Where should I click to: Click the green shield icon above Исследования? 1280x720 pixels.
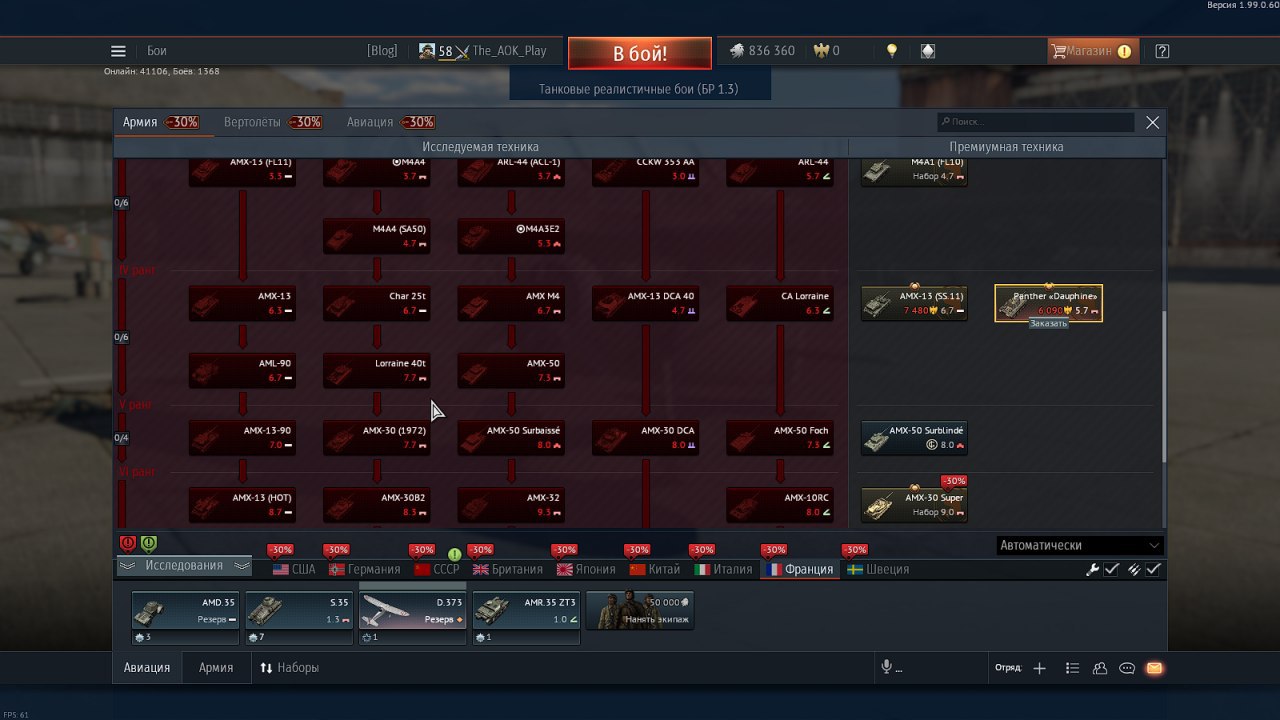point(148,543)
